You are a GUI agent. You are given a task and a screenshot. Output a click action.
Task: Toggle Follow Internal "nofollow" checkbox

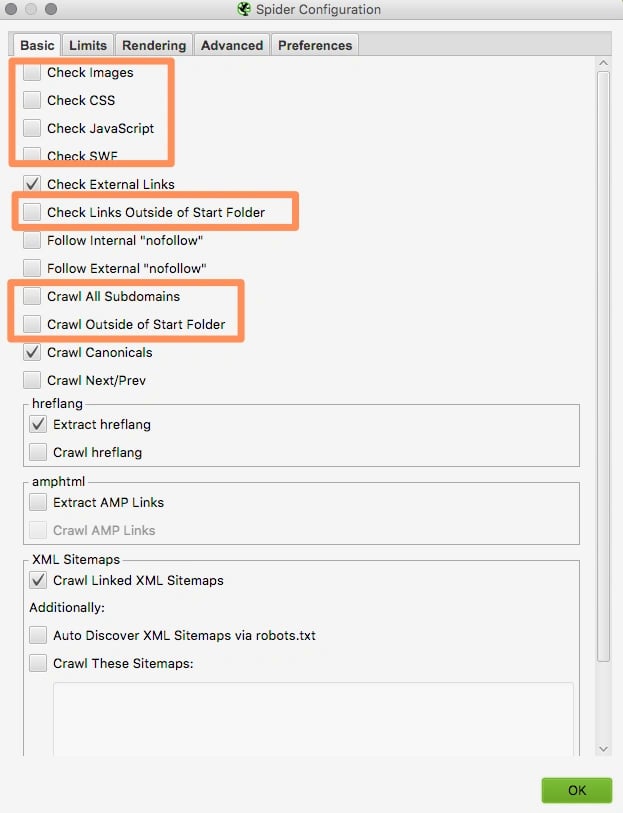tap(32, 240)
